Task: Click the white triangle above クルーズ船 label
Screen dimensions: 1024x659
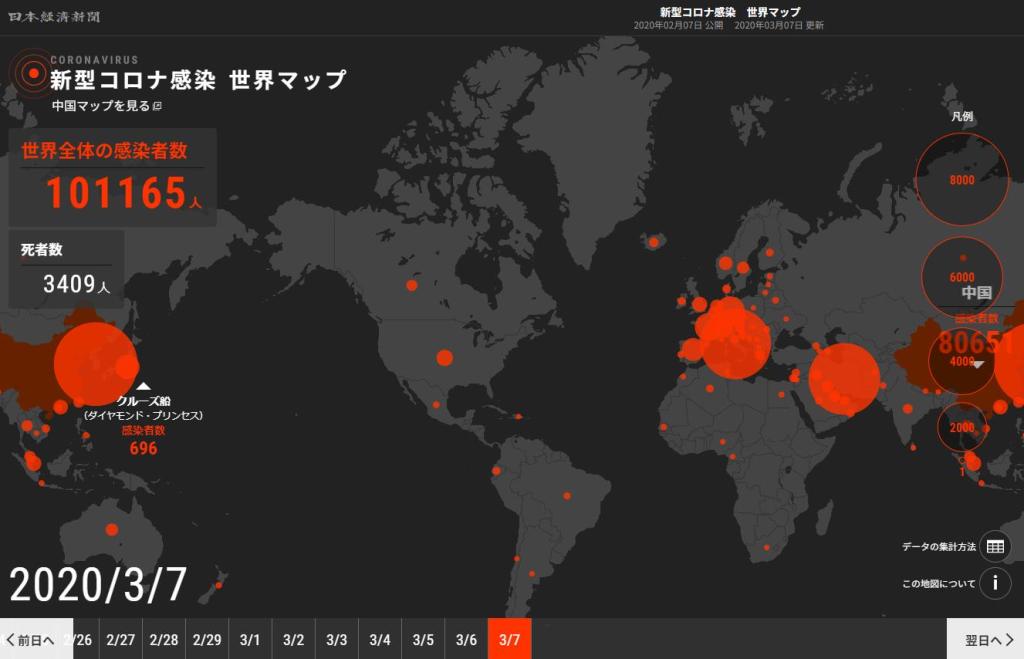Action: coord(143,386)
